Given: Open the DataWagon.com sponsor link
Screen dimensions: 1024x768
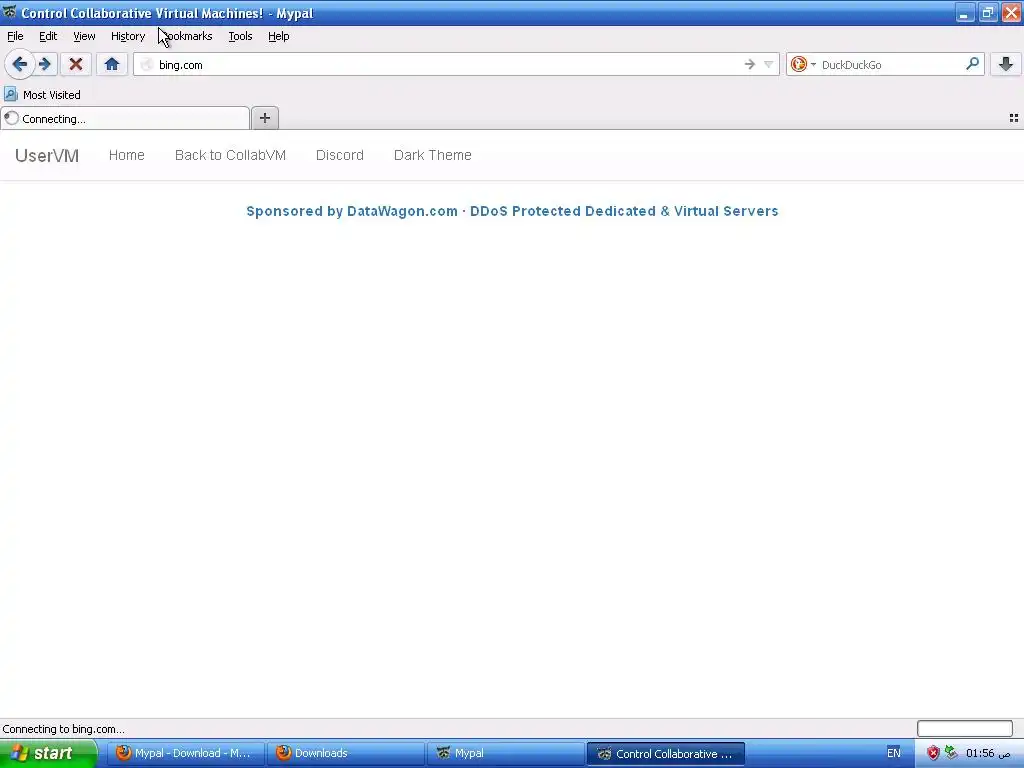Looking at the screenshot, I should [x=512, y=211].
